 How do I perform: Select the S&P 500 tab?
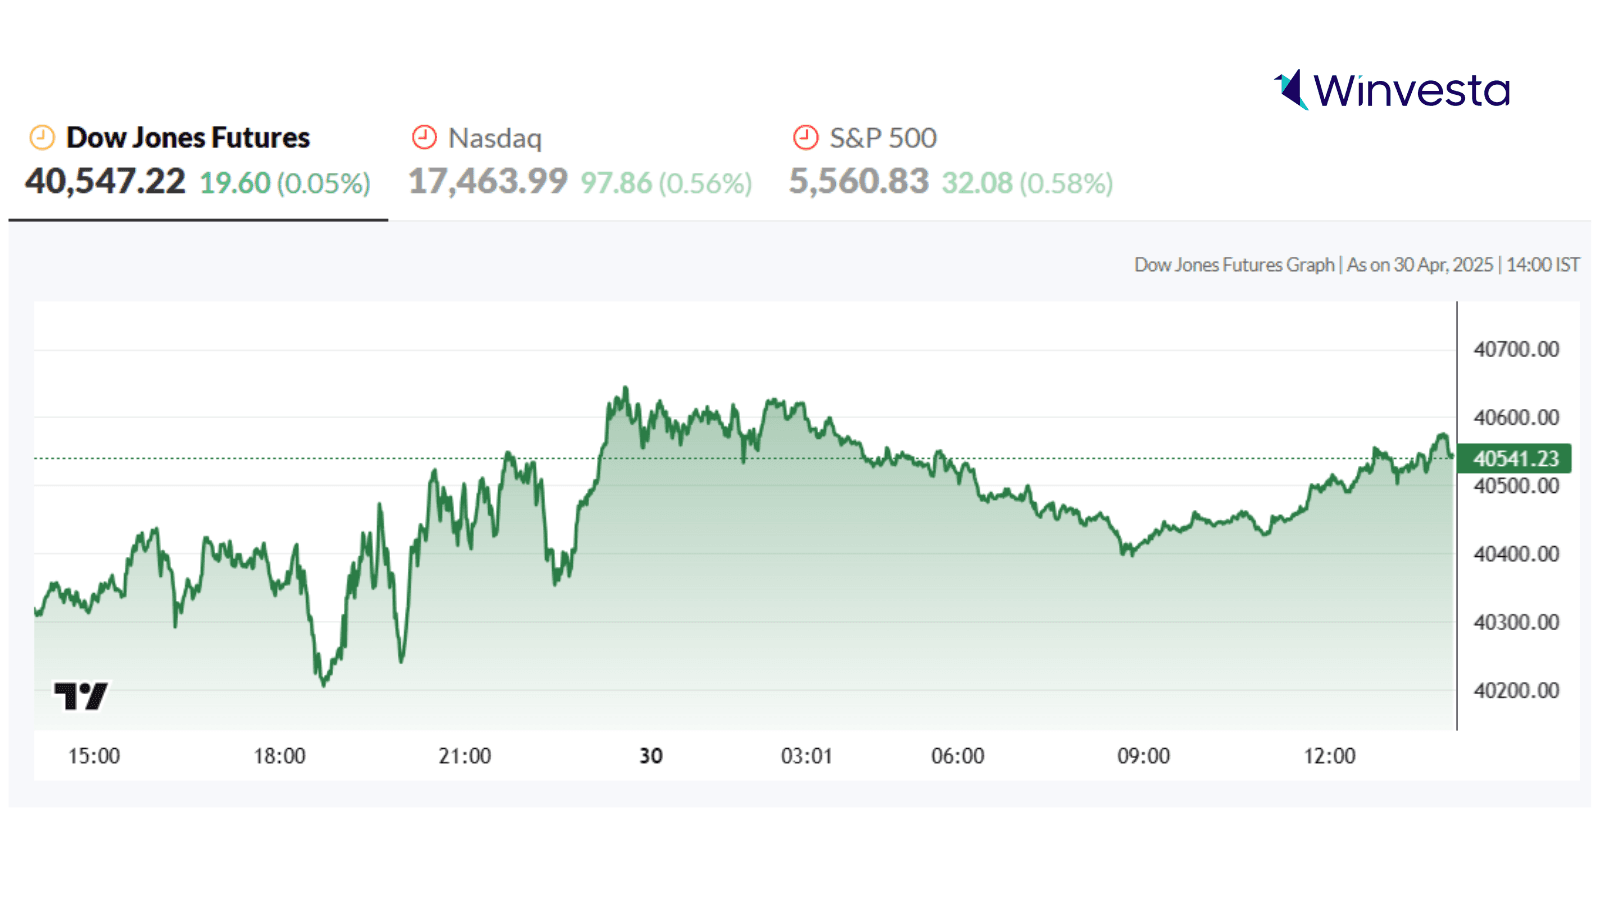click(x=883, y=138)
